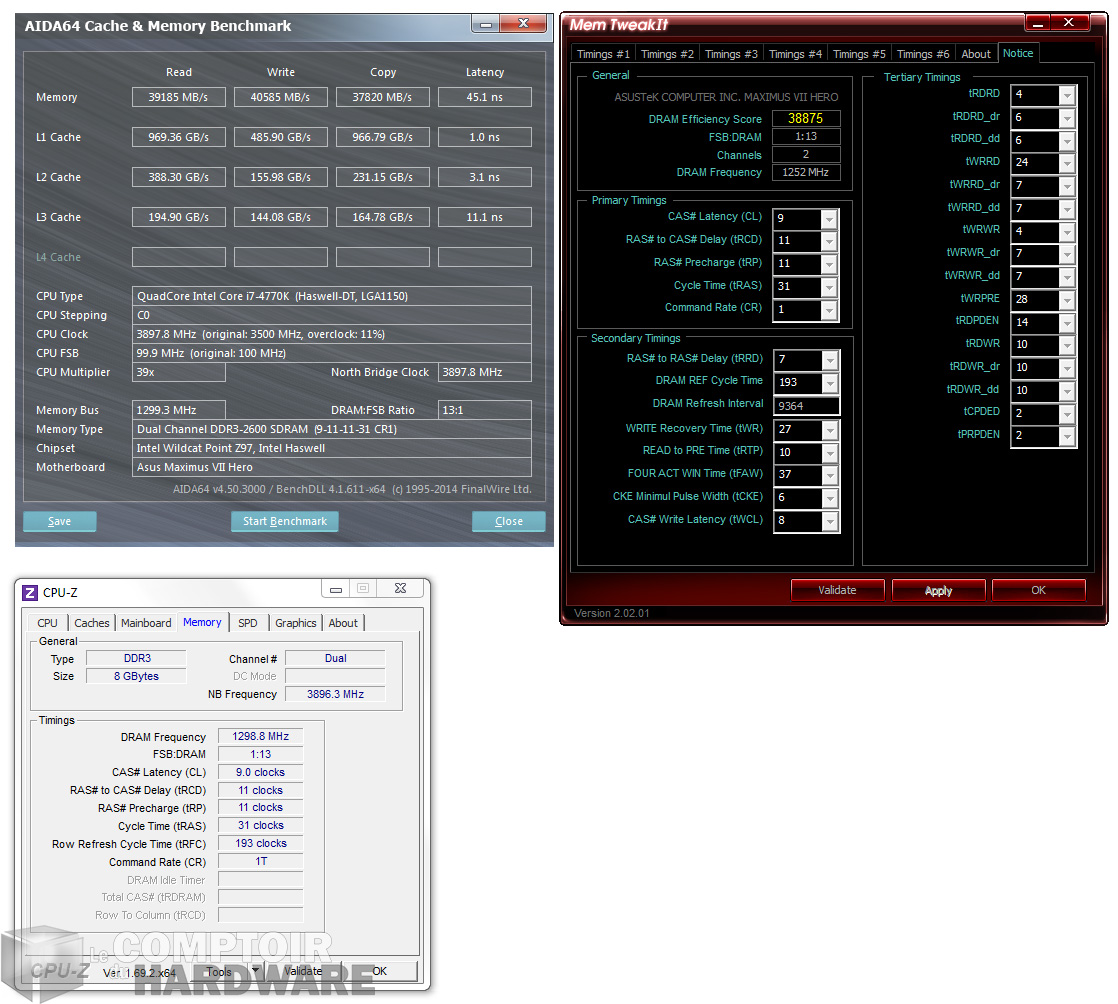1118x1004 pixels.
Task: Click the Close button in AIDA64
Action: pos(509,521)
